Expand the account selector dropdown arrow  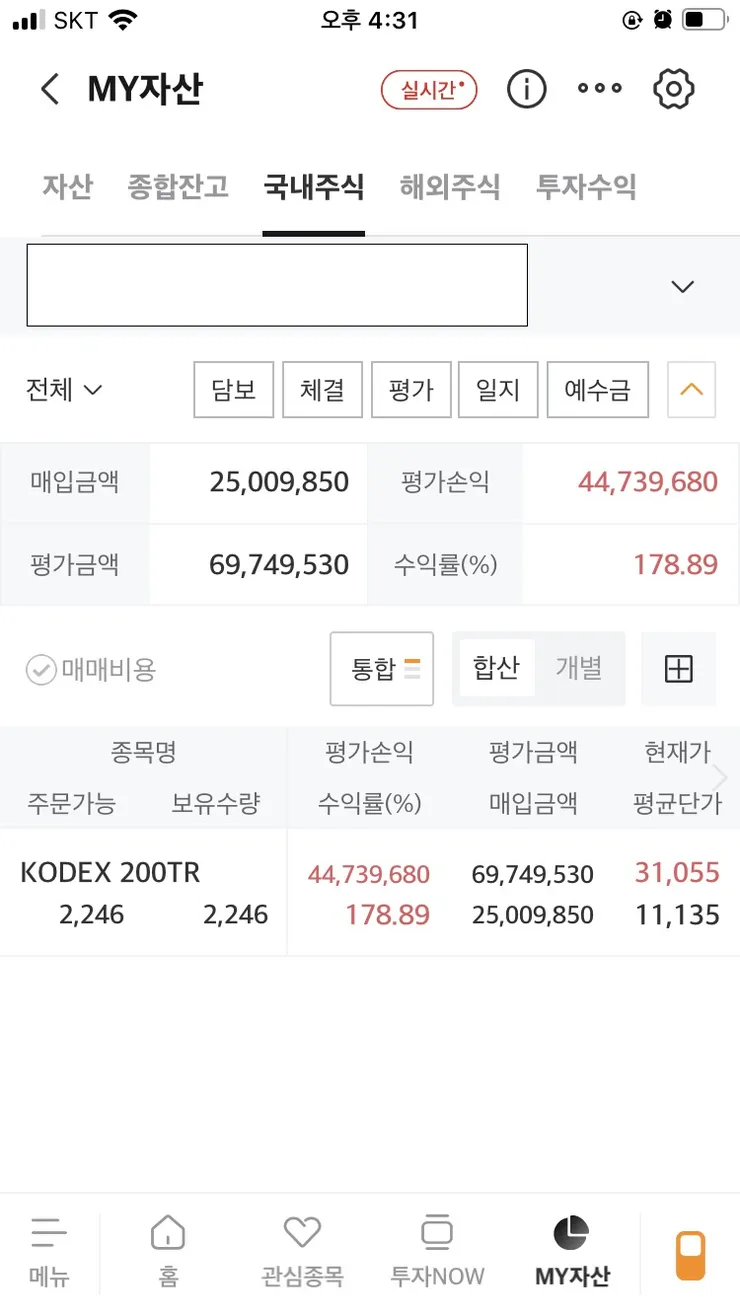683,287
